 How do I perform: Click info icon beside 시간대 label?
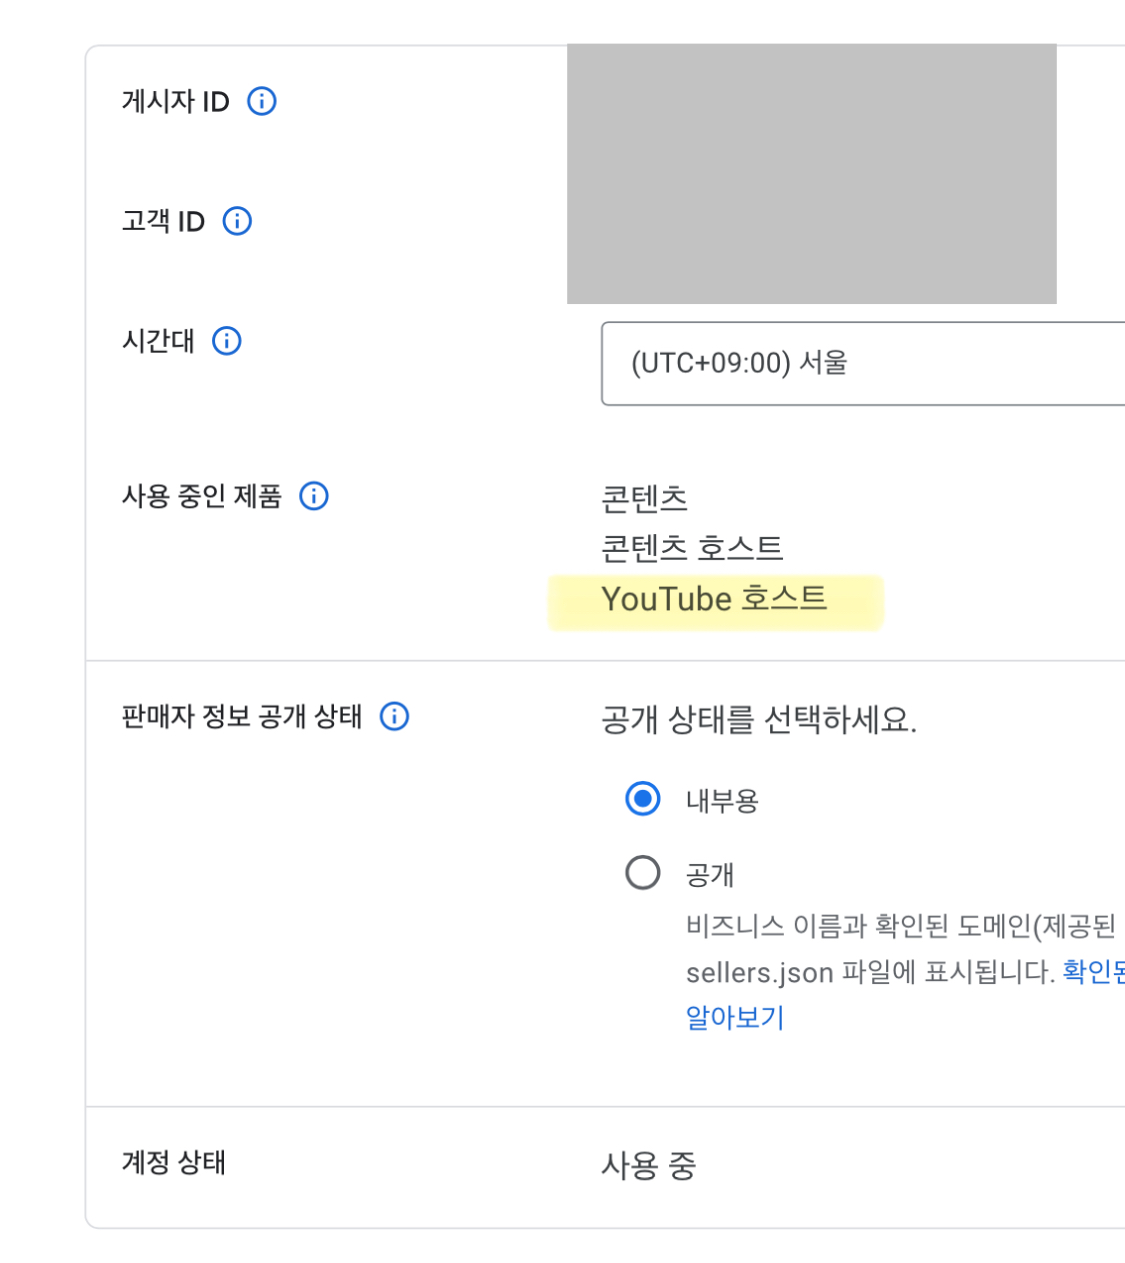pos(227,341)
